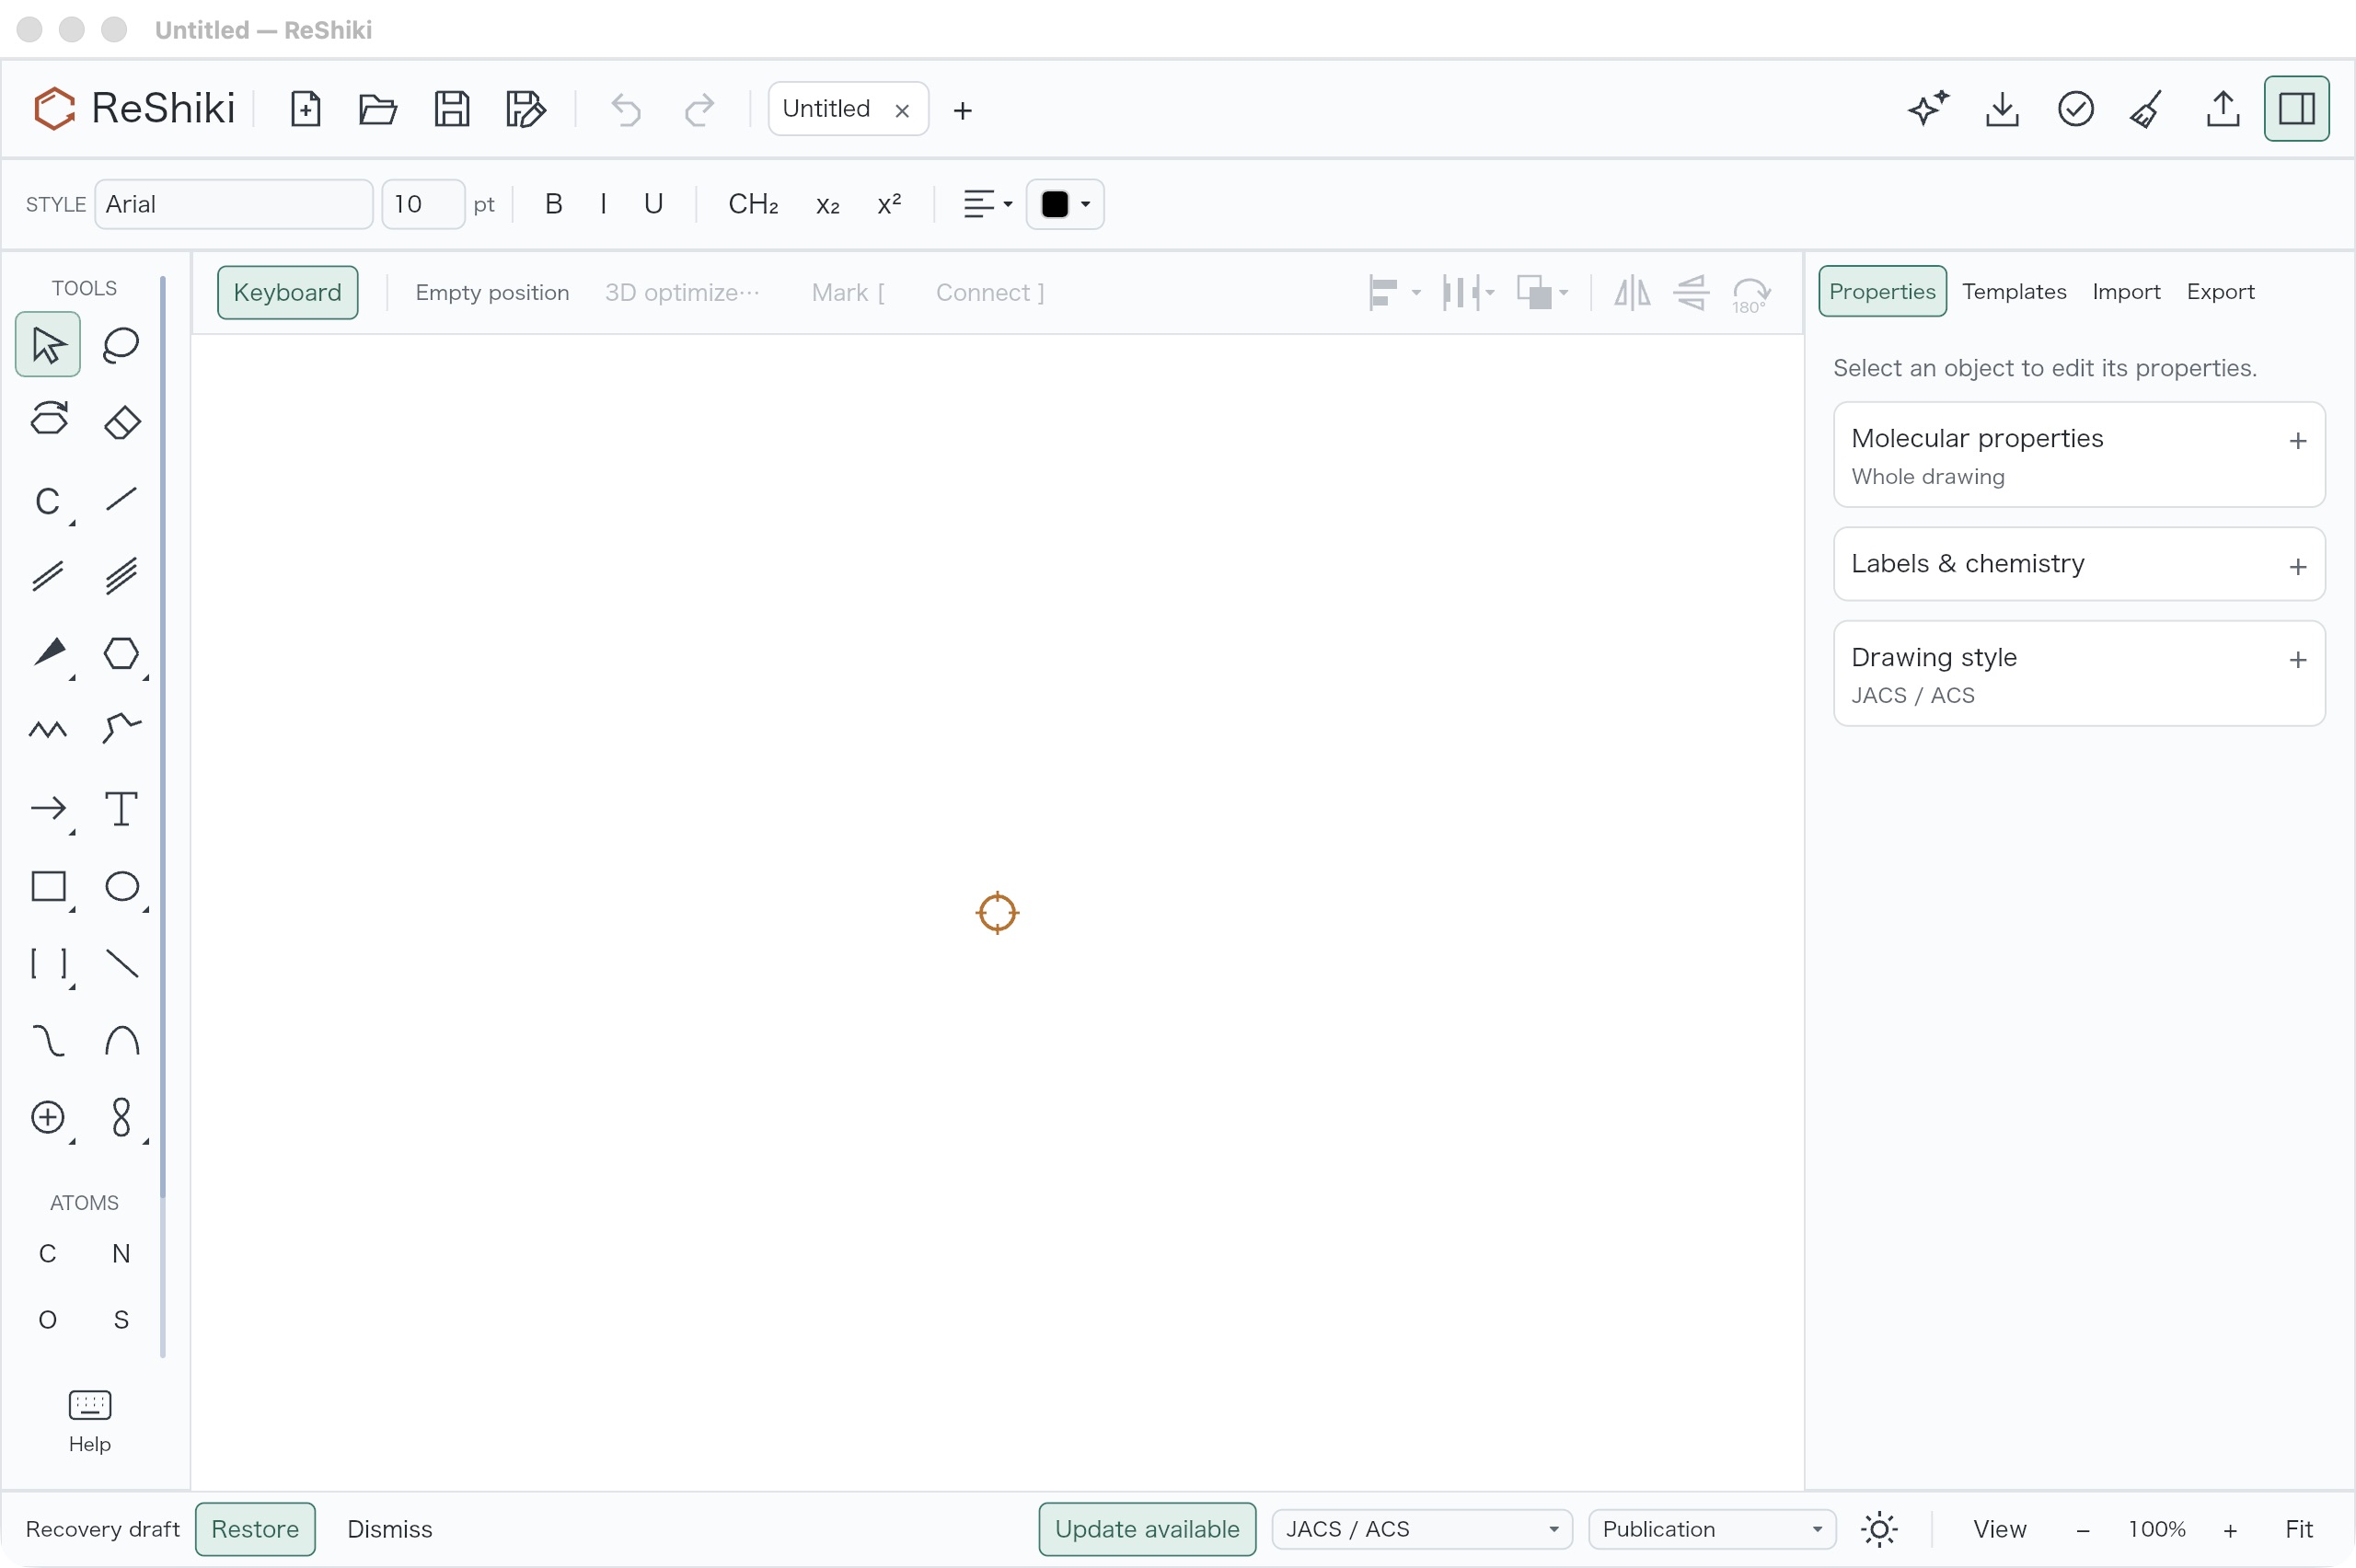Screen dimensions: 2356x1568
Task: Toggle light/dark theme sun icon
Action: [1880, 1529]
